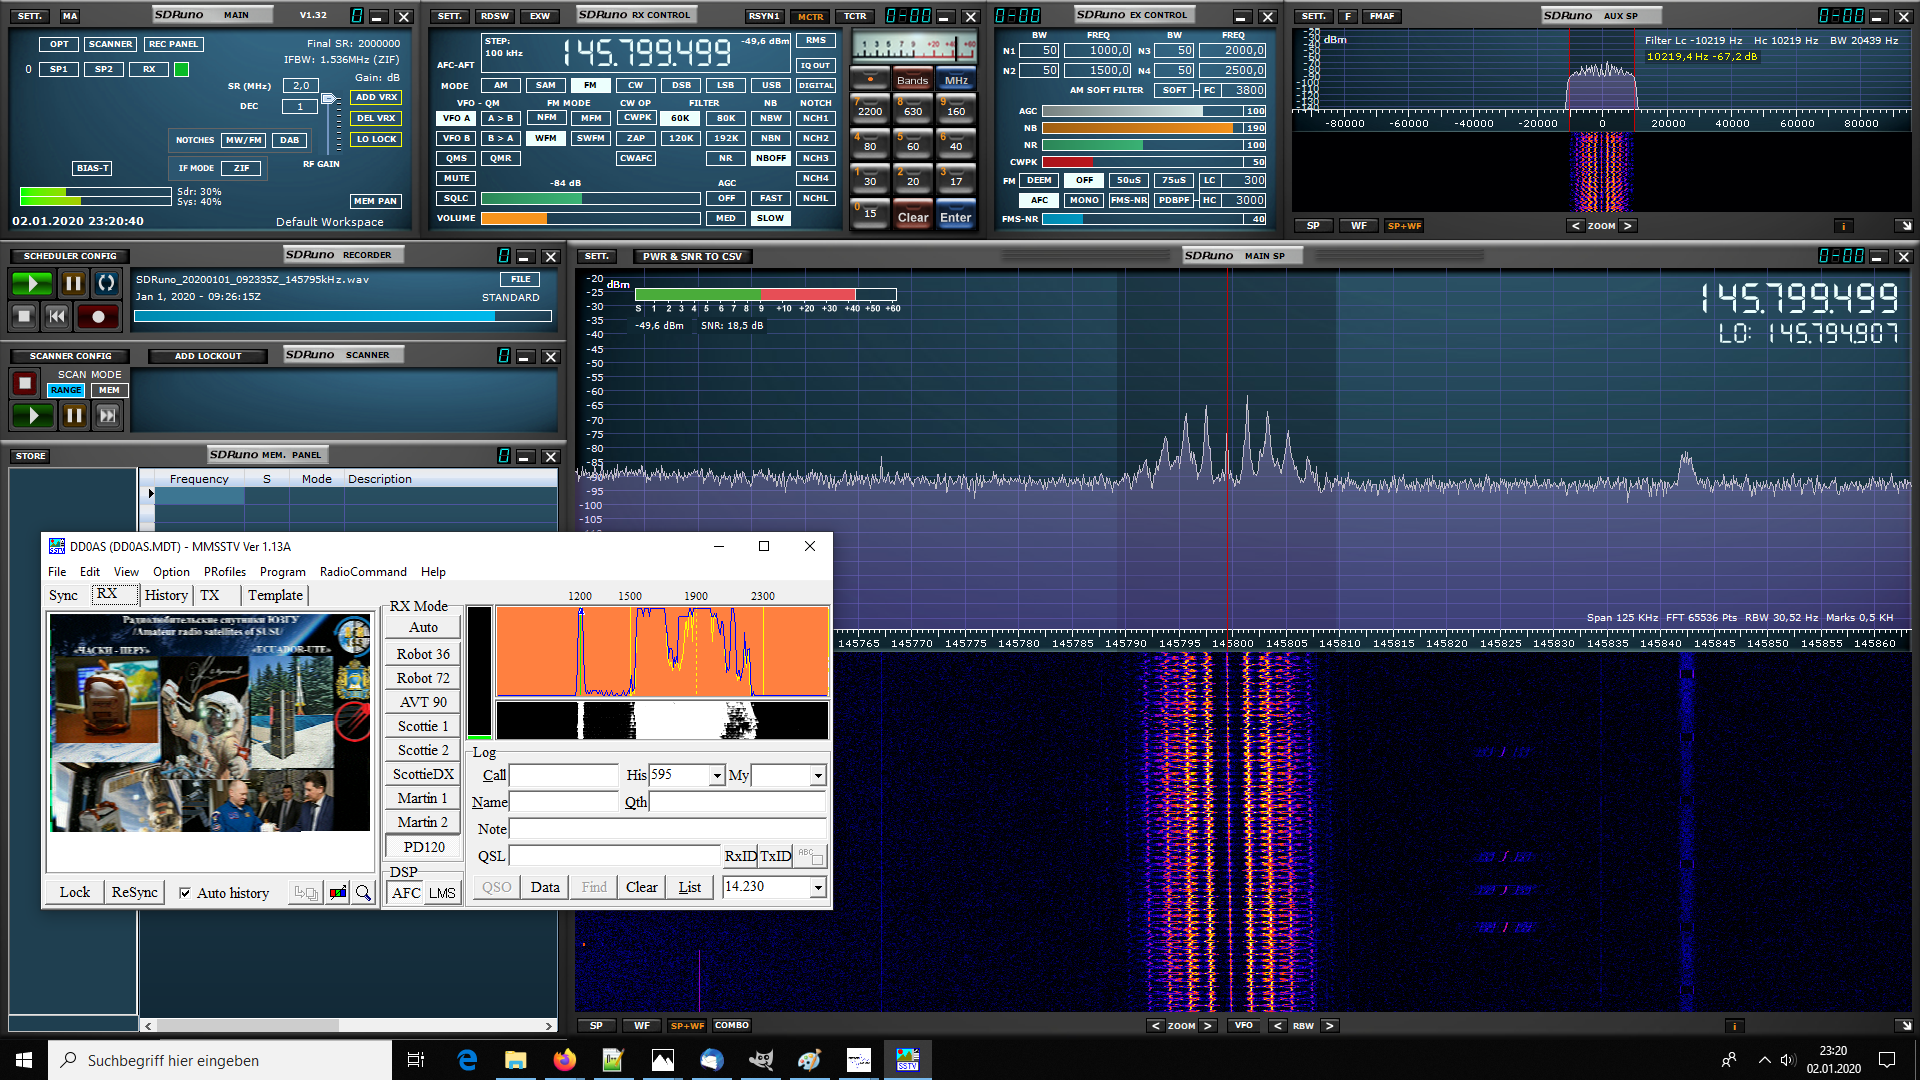1920x1080 pixels.
Task: Click the ADD LOCKOUT button
Action: pos(208,356)
